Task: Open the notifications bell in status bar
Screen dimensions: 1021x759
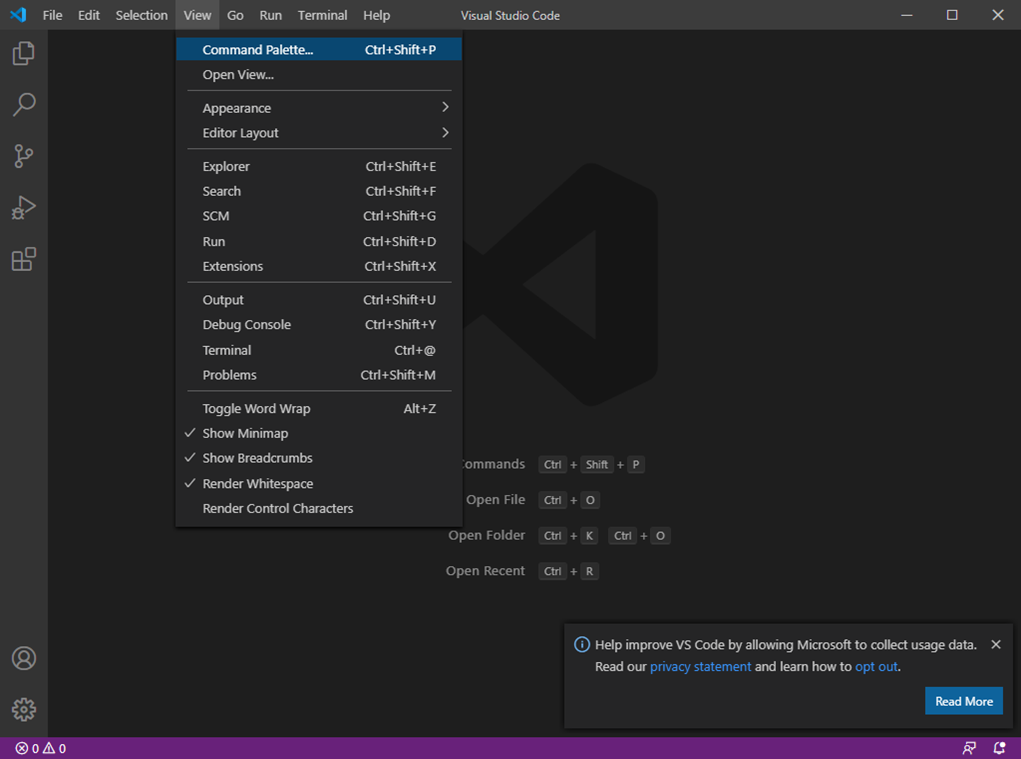Action: (999, 748)
